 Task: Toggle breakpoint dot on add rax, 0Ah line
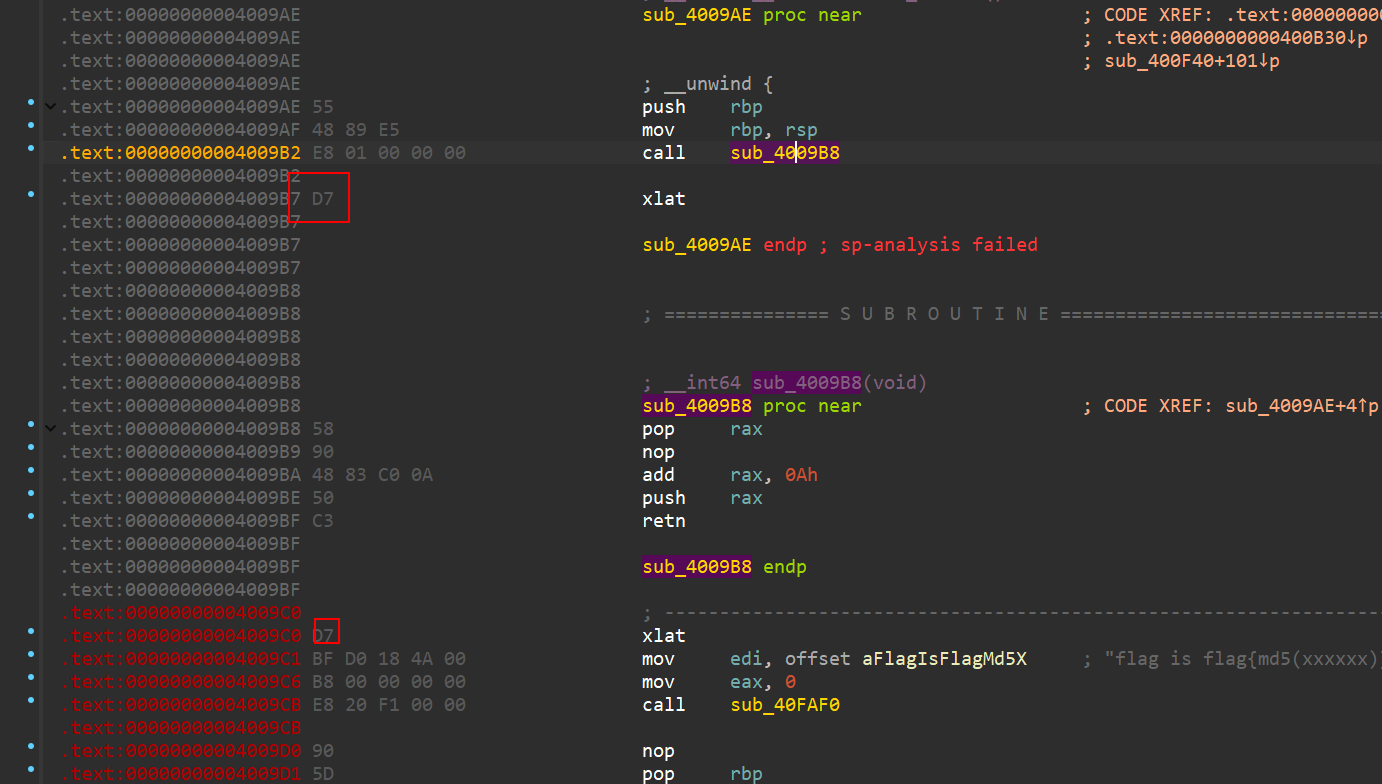pos(31,470)
